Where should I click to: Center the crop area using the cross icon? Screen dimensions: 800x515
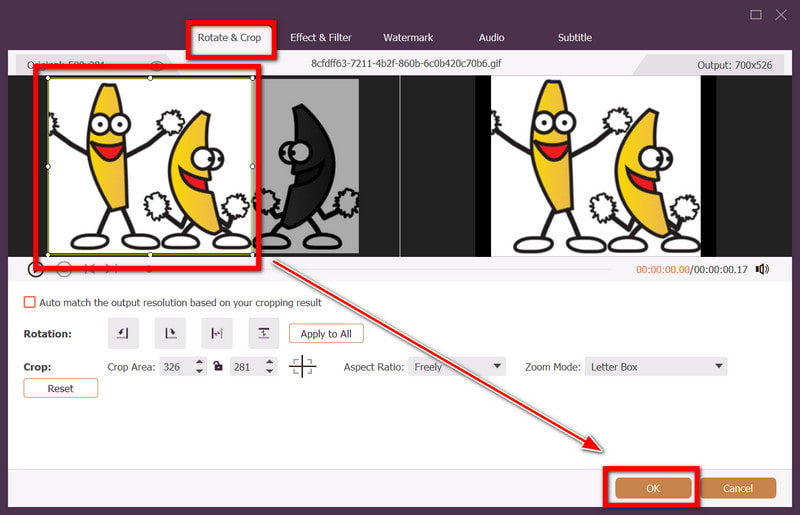301,367
